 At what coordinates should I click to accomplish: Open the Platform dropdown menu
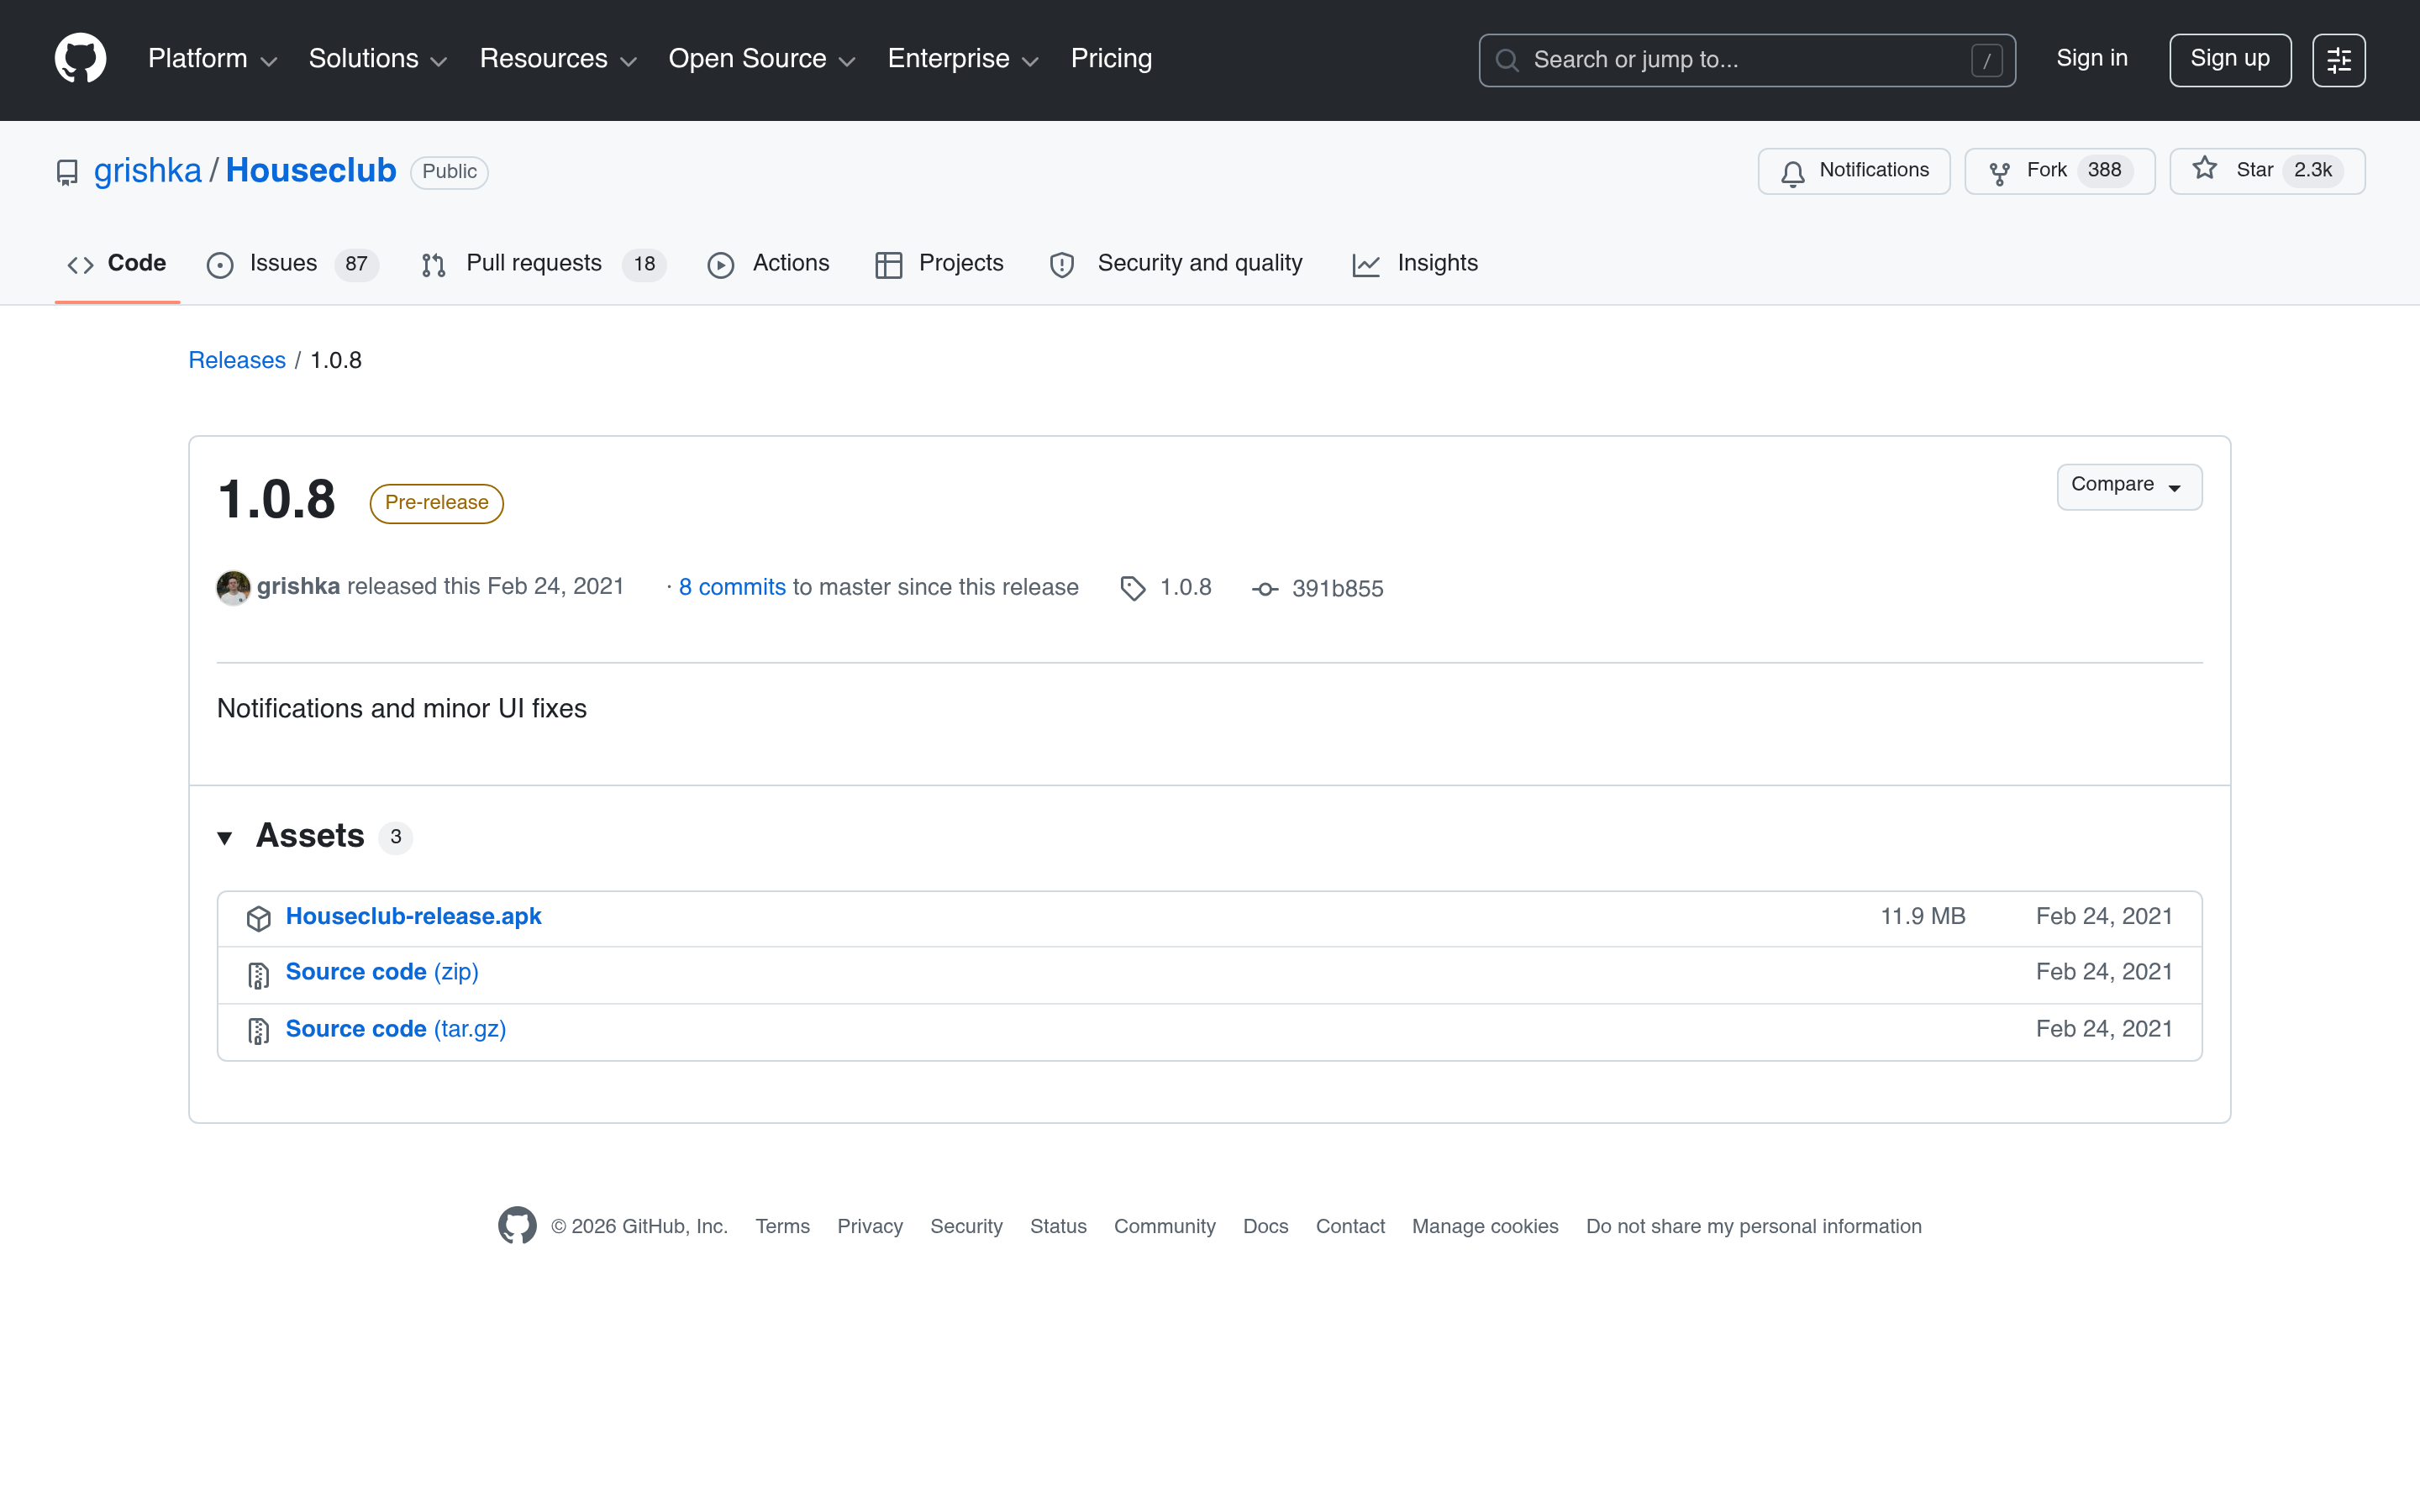[212, 59]
